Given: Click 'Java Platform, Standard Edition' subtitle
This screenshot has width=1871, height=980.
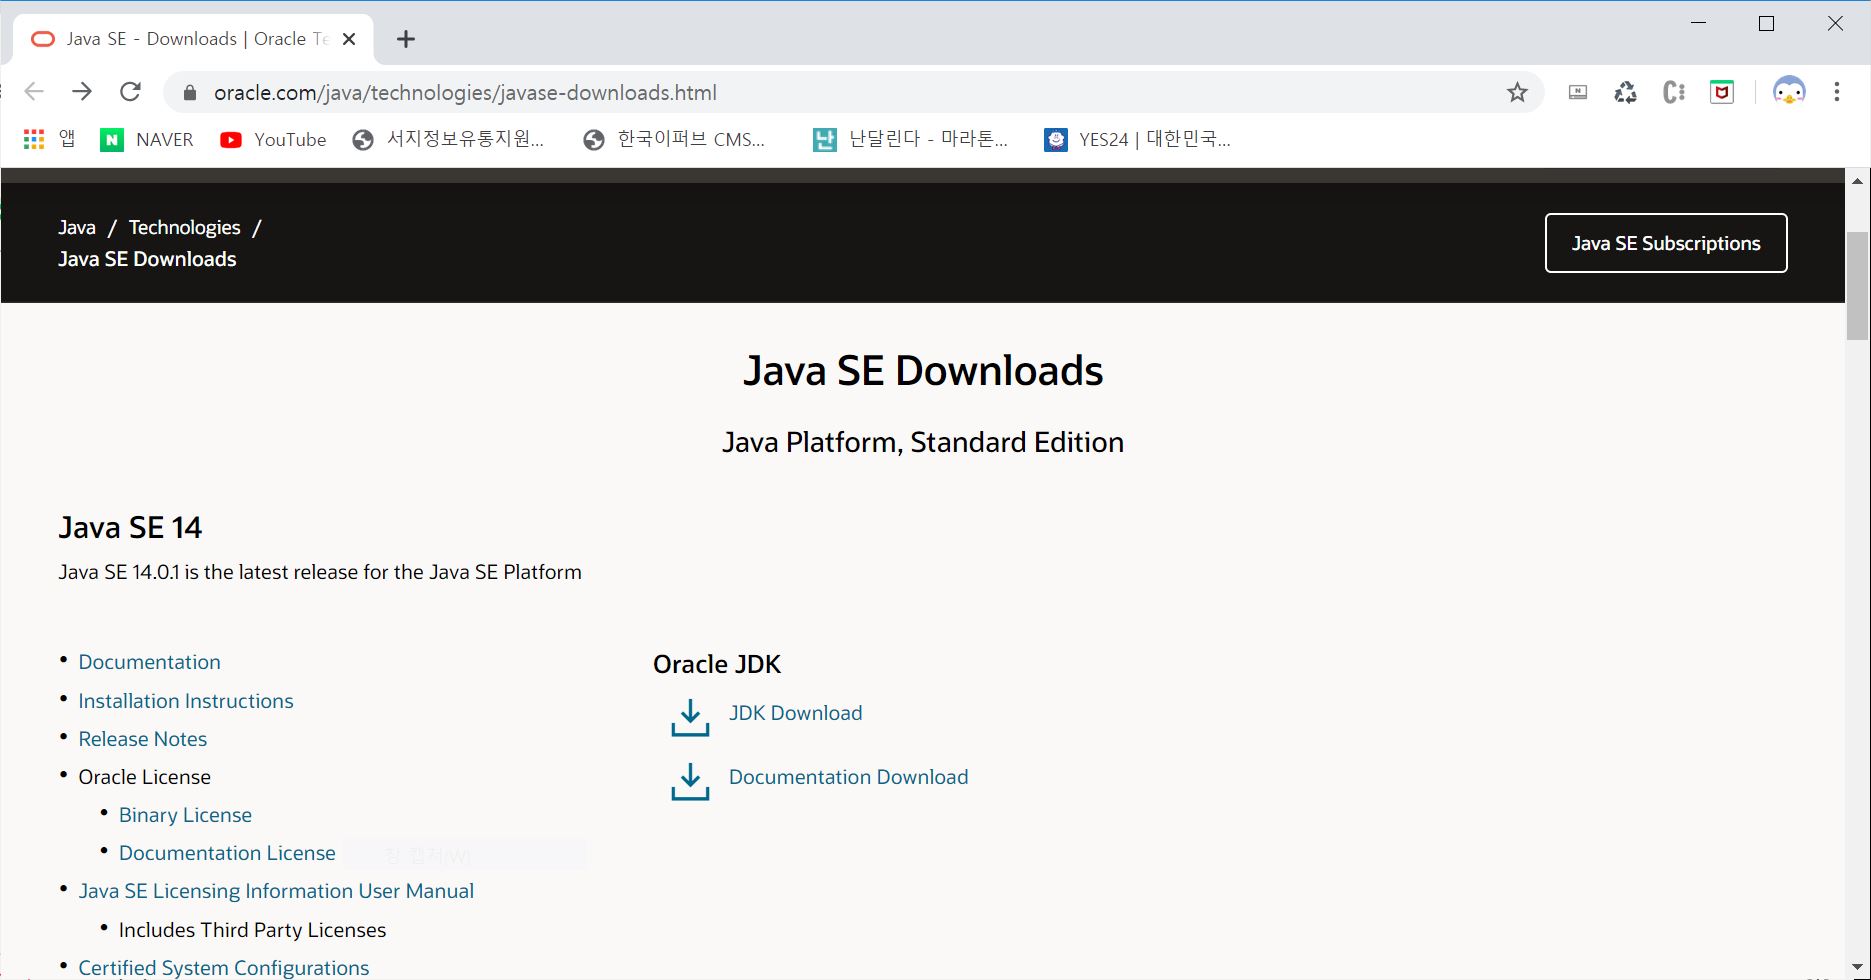Looking at the screenshot, I should [x=923, y=442].
